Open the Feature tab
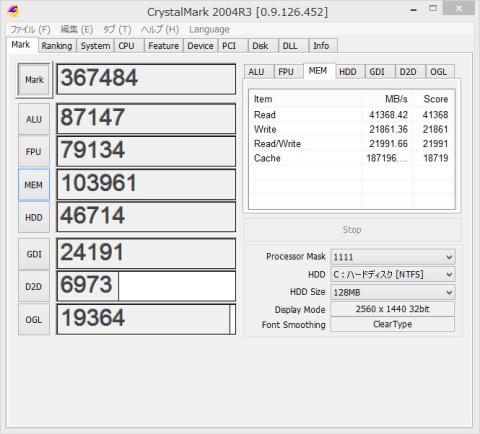This screenshot has width=480, height=434. click(x=163, y=46)
